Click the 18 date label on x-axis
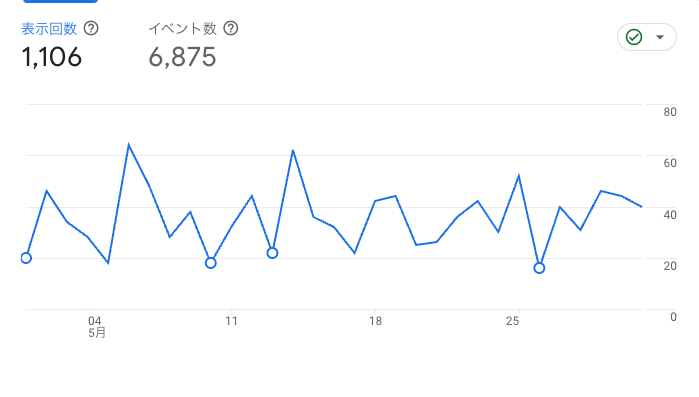Viewport: 699px width, 397px height. (375, 321)
